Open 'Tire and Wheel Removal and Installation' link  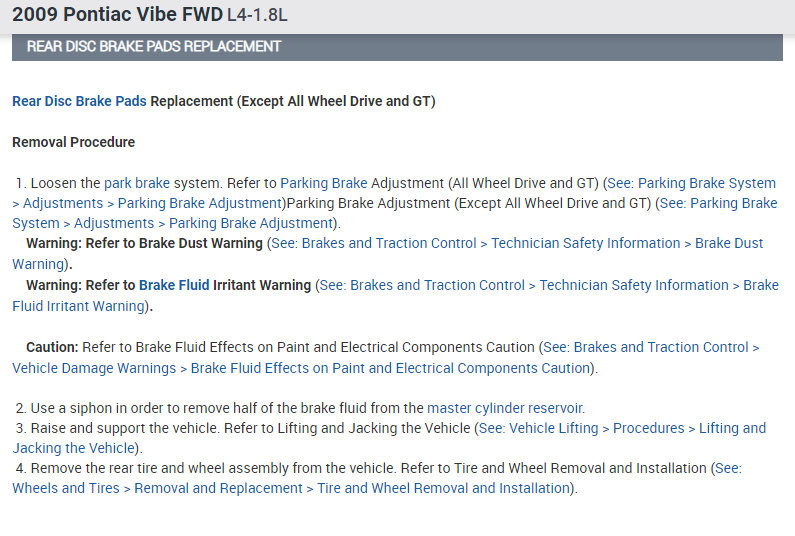[x=443, y=488]
